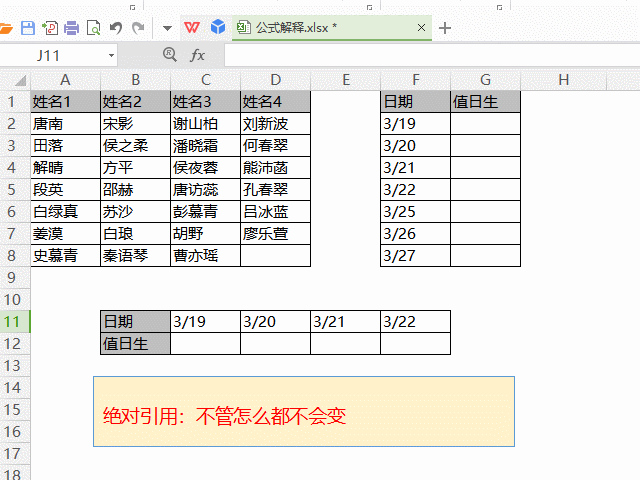The width and height of the screenshot is (640, 480).
Task: Click the 3/20 cell in row 11
Action: (276, 322)
